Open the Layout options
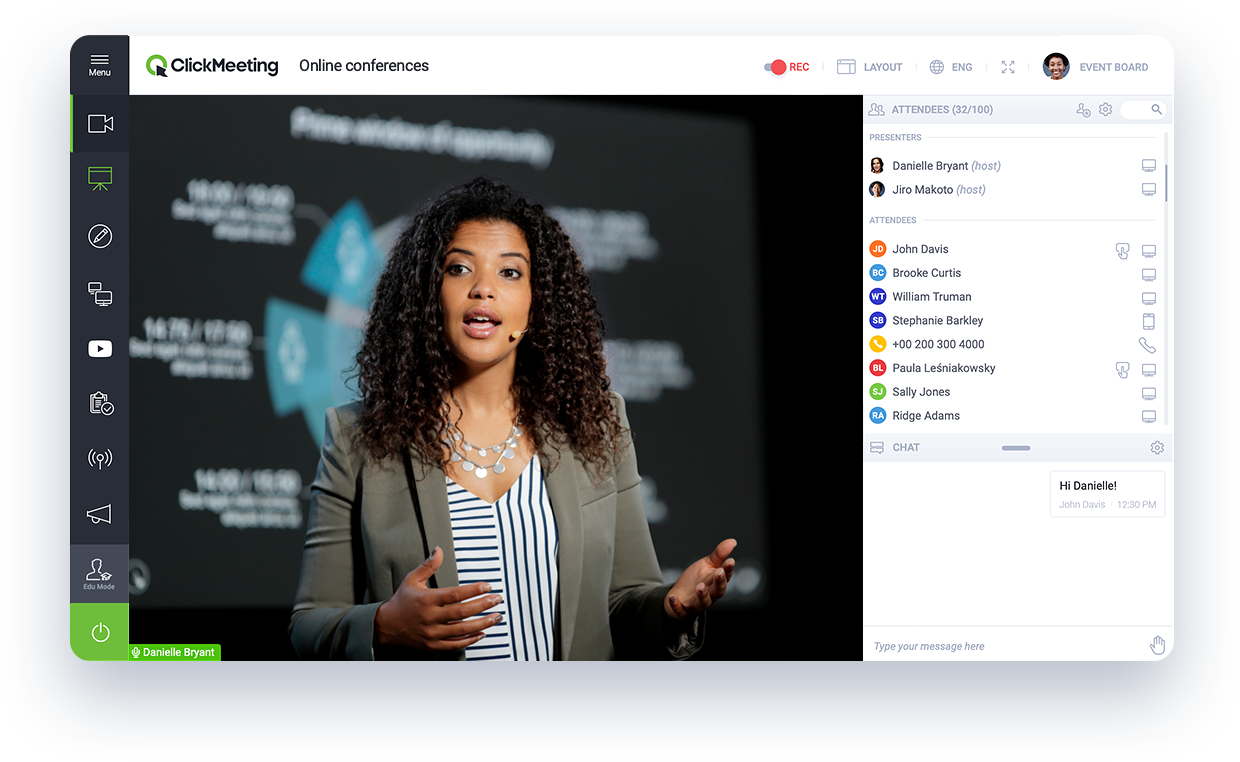1240x762 pixels. (x=870, y=66)
